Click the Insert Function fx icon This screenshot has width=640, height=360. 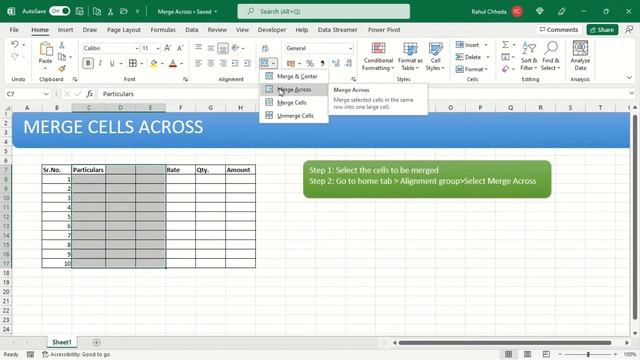(x=90, y=94)
